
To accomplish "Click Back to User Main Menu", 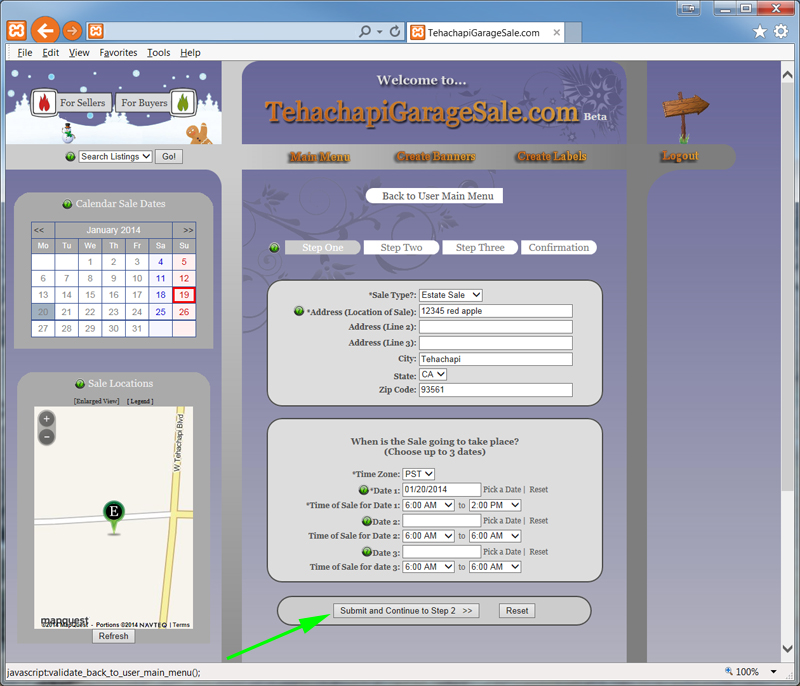I will (x=435, y=196).
